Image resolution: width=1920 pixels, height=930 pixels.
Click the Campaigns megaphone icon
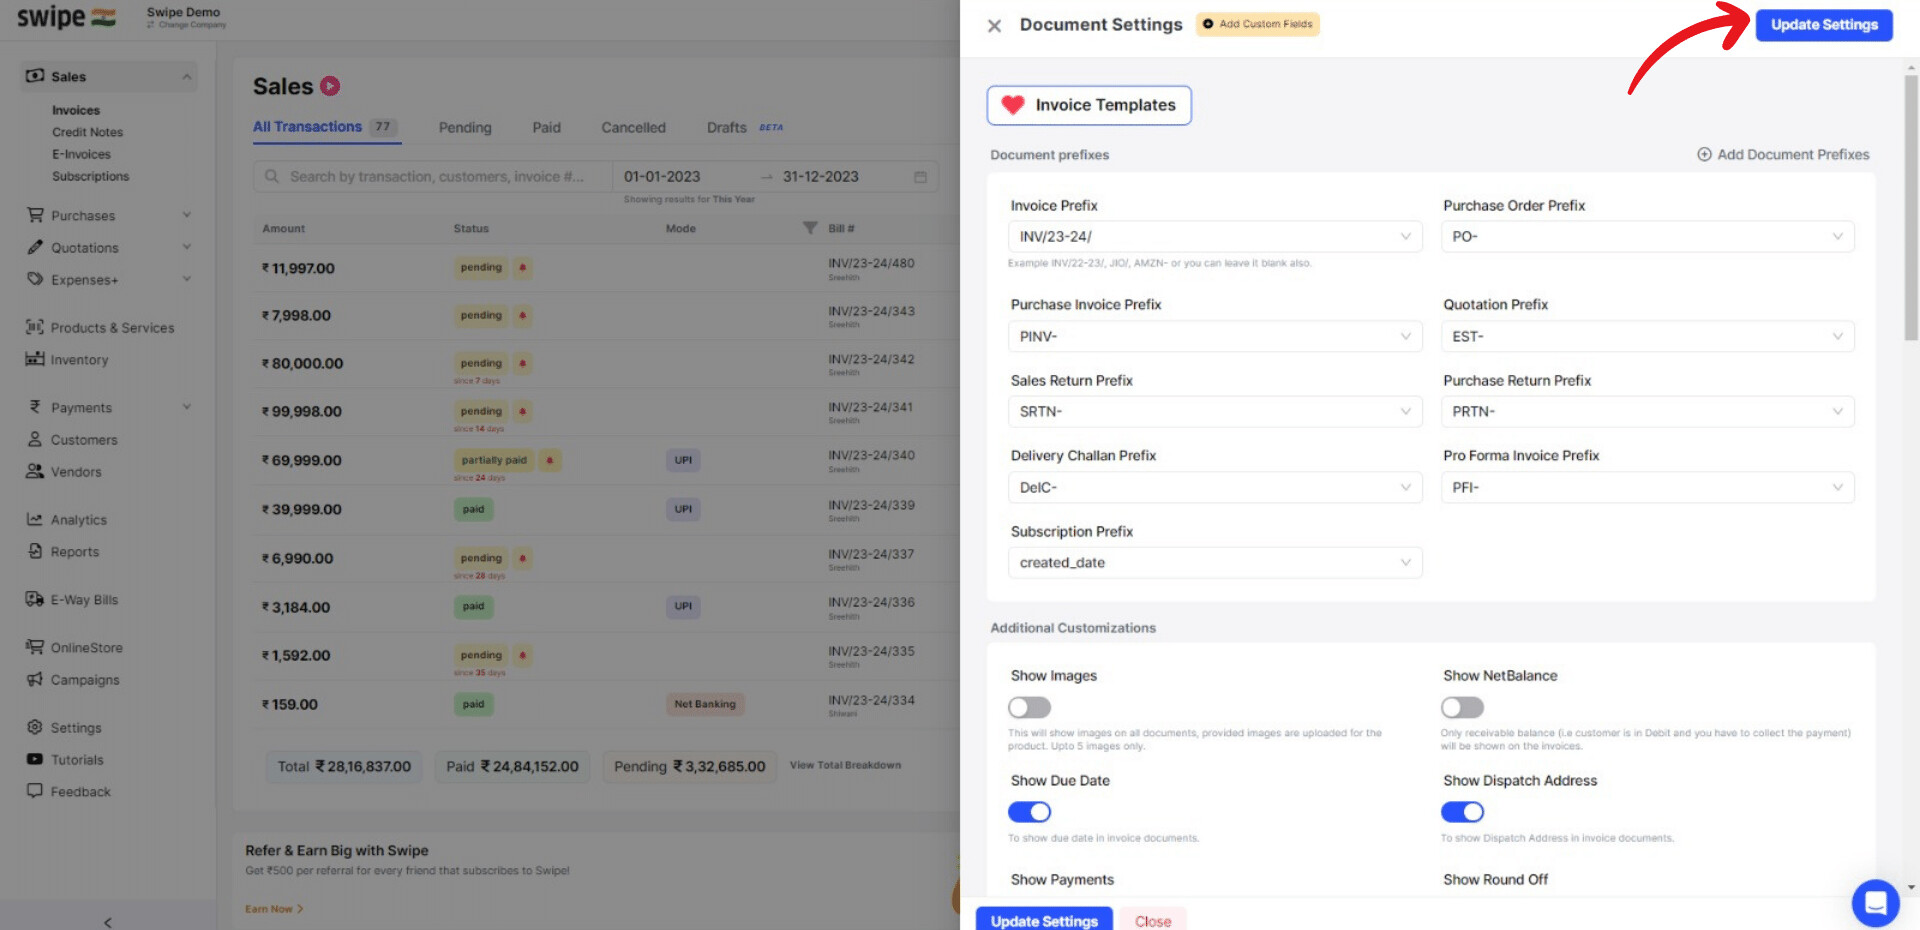35,679
